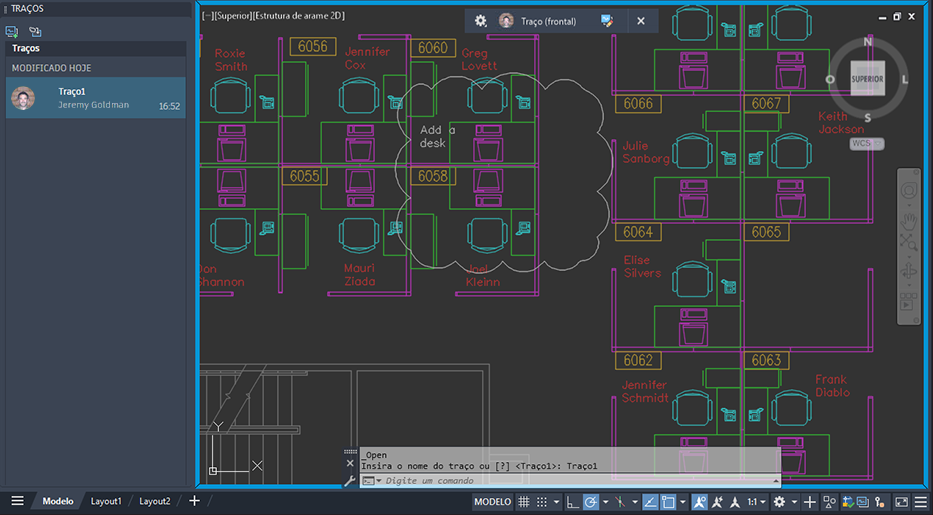933x515 pixels.
Task: Toggle the drawing grid display
Action: point(524,502)
